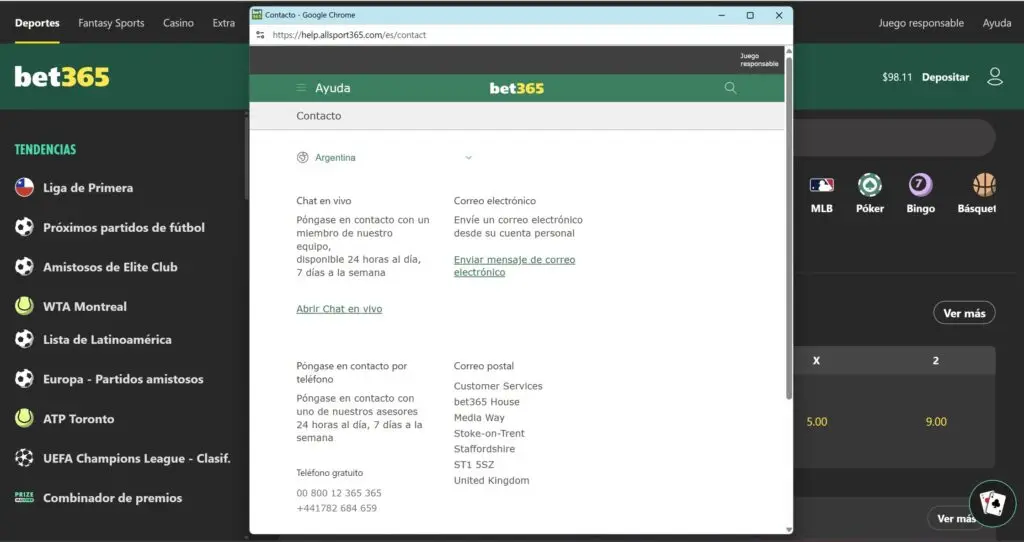Click the bet365 logo in the help popup

517,88
